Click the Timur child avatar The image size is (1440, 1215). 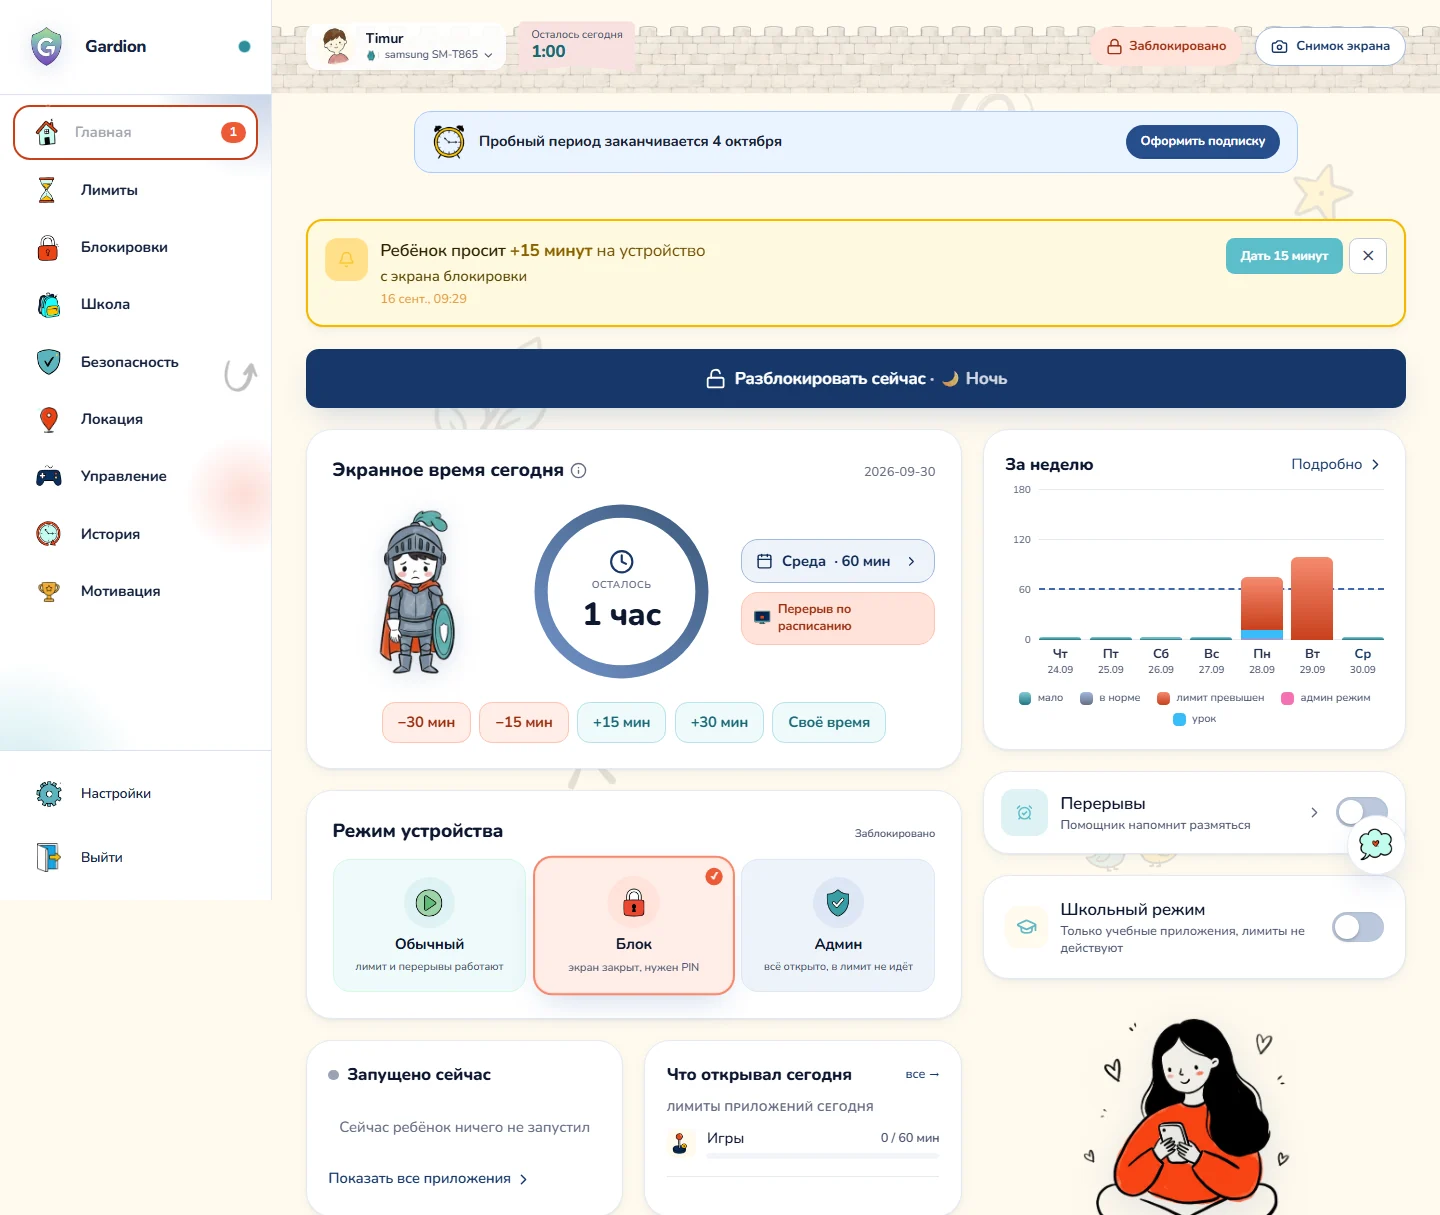click(x=336, y=46)
